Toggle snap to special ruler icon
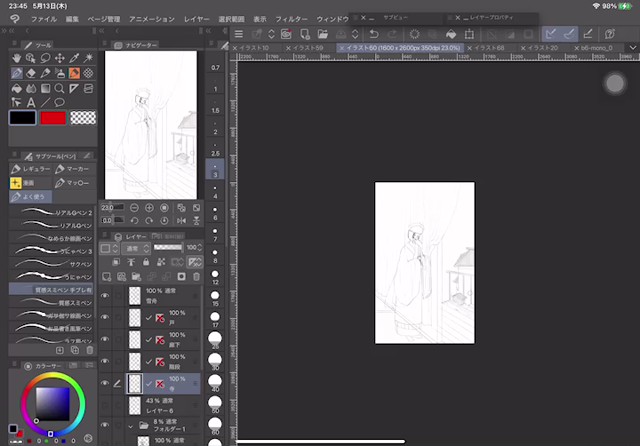The width and height of the screenshot is (640, 446). click(x=569, y=34)
